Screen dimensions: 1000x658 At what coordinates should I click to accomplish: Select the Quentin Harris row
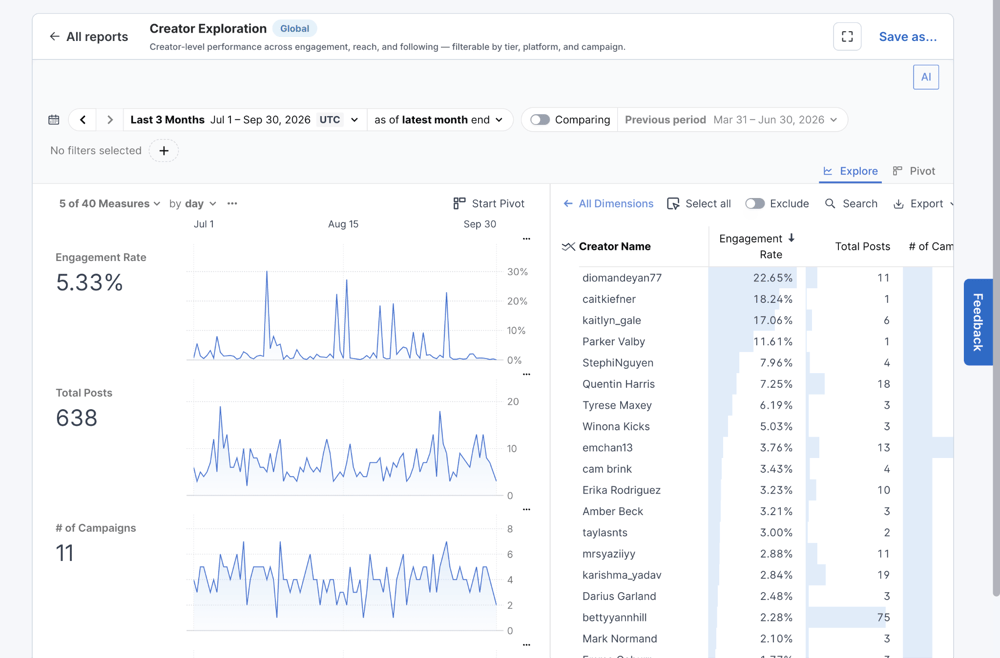tap(757, 384)
